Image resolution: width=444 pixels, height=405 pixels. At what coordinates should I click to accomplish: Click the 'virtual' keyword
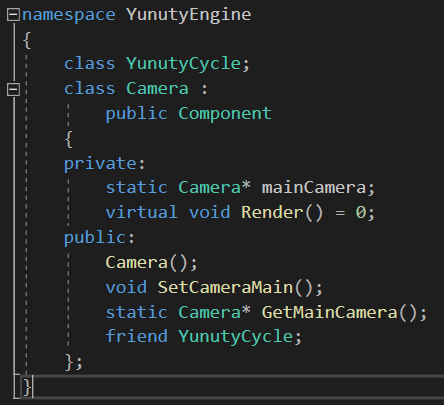(141, 213)
